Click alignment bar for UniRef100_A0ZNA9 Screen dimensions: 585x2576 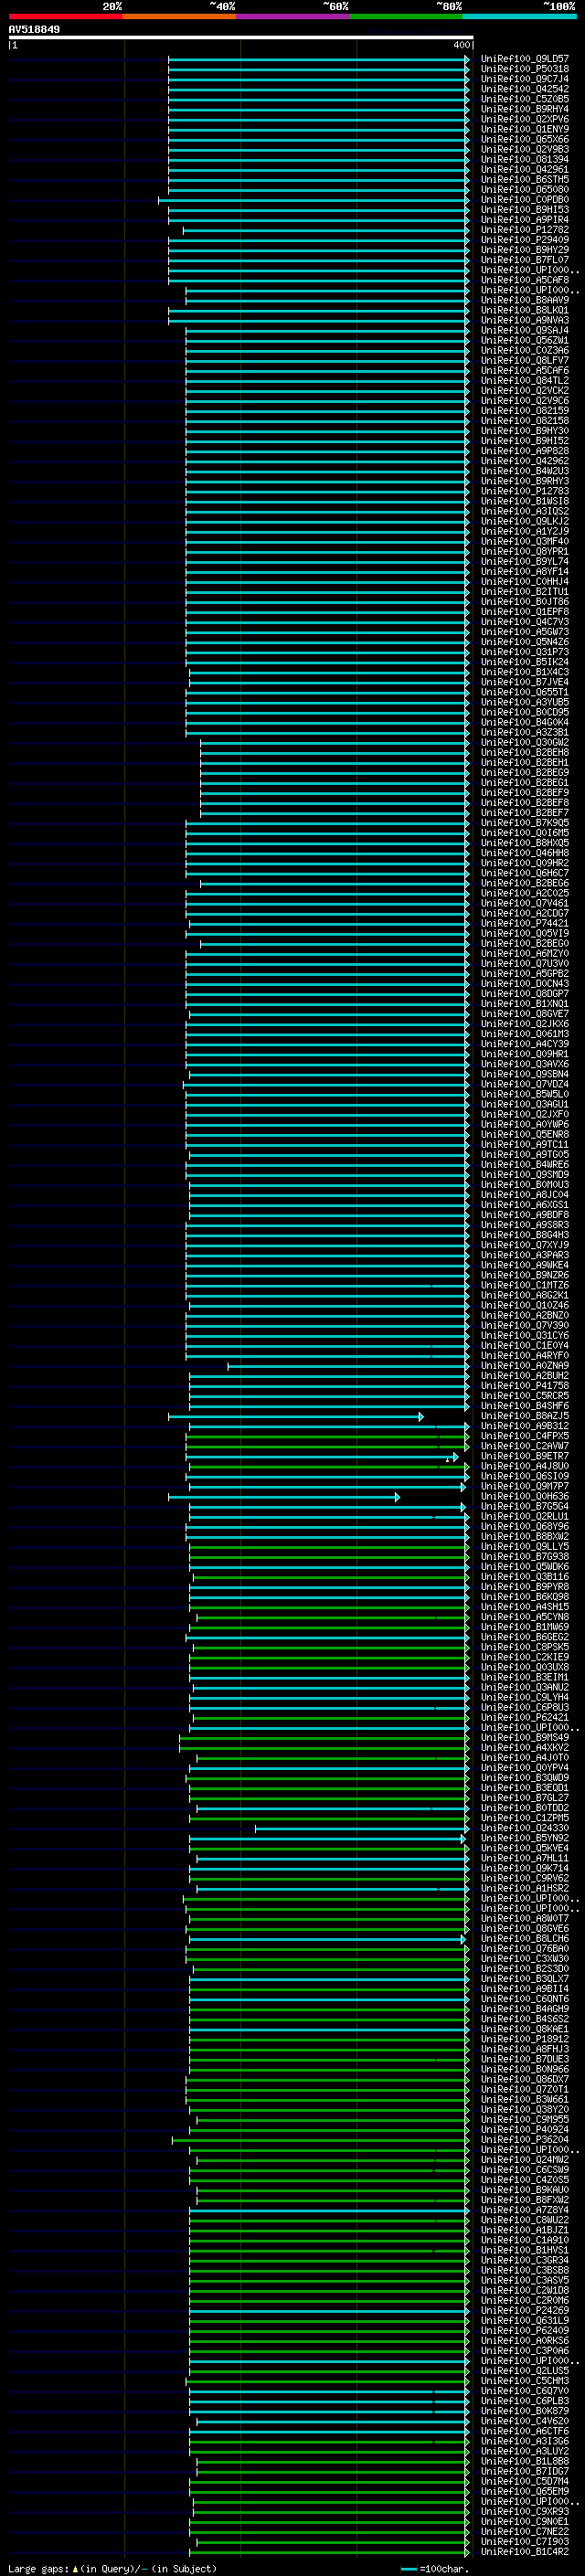348,1366
